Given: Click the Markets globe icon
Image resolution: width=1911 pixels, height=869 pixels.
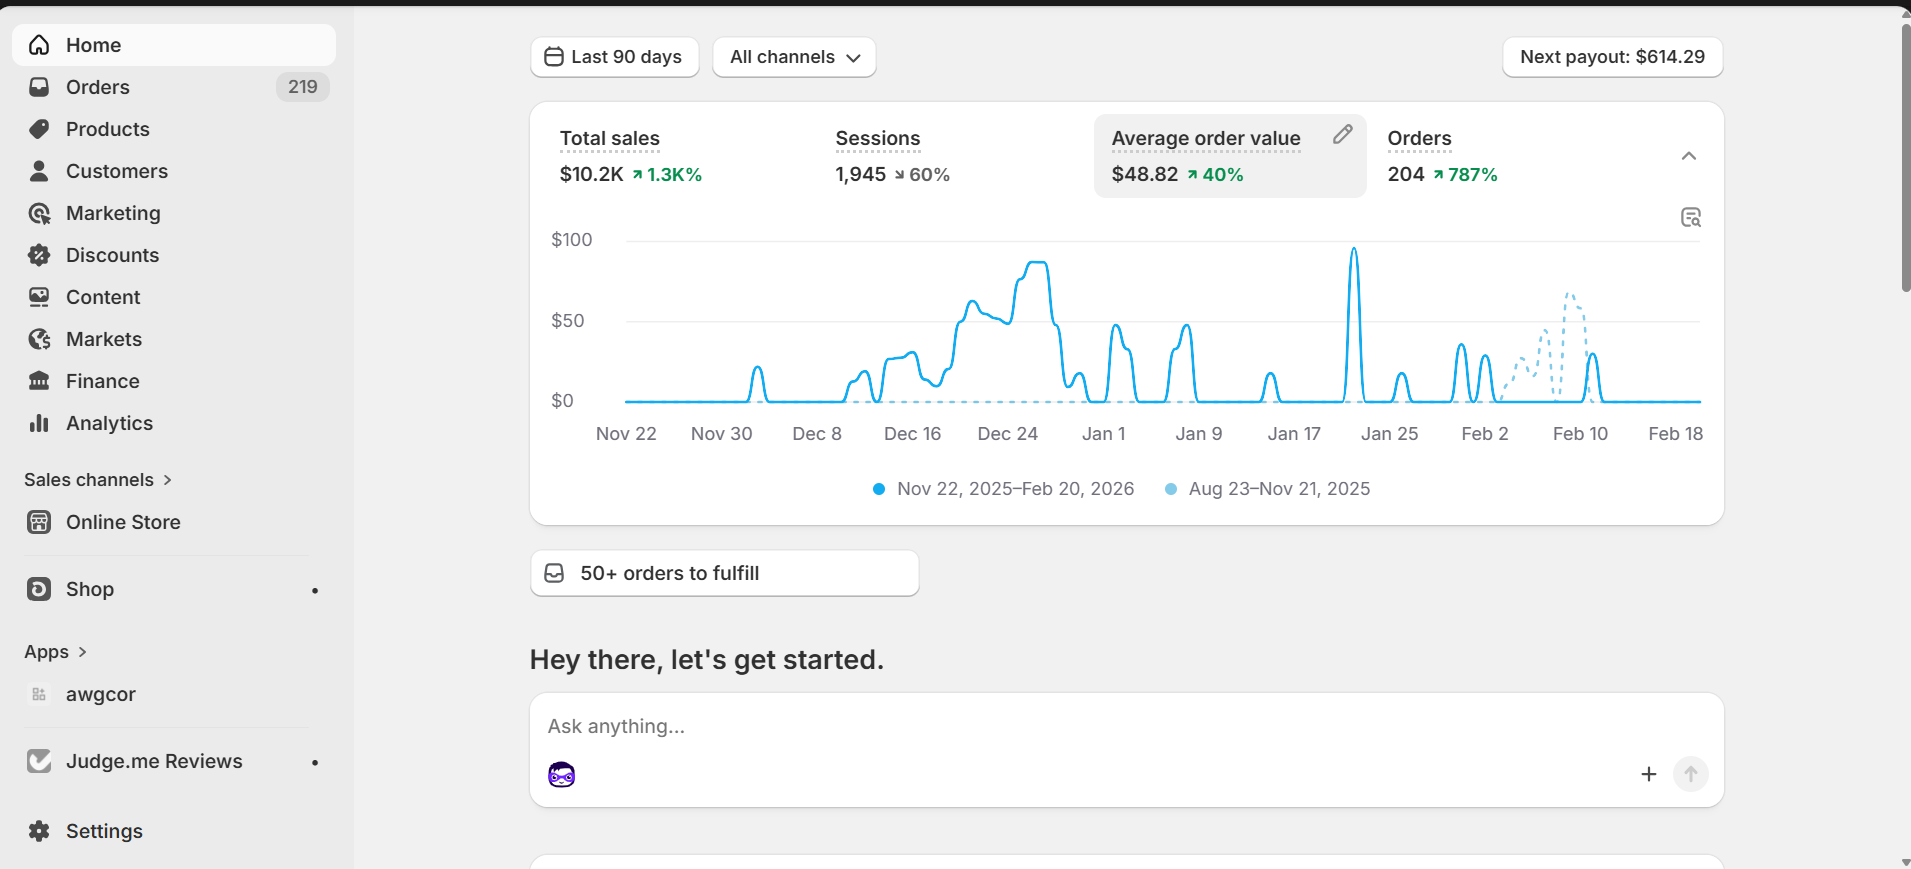Looking at the screenshot, I should point(39,339).
